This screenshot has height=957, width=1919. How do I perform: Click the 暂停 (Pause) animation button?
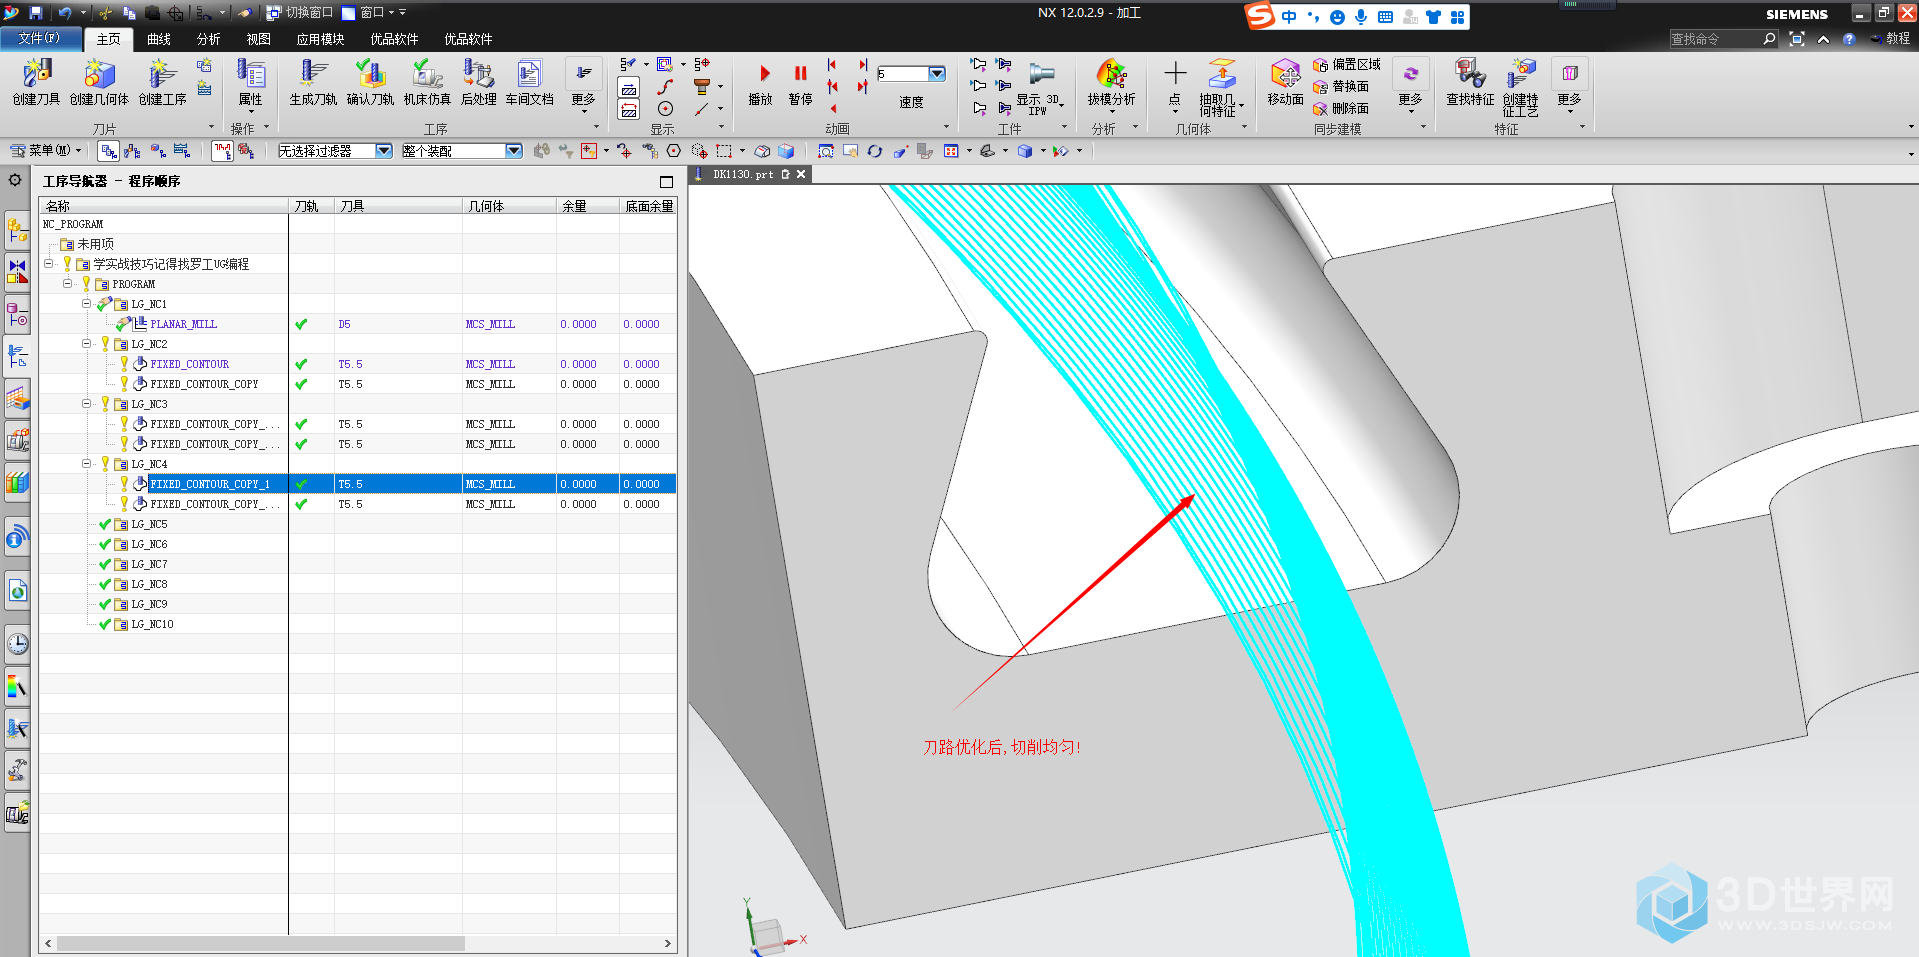click(x=800, y=83)
